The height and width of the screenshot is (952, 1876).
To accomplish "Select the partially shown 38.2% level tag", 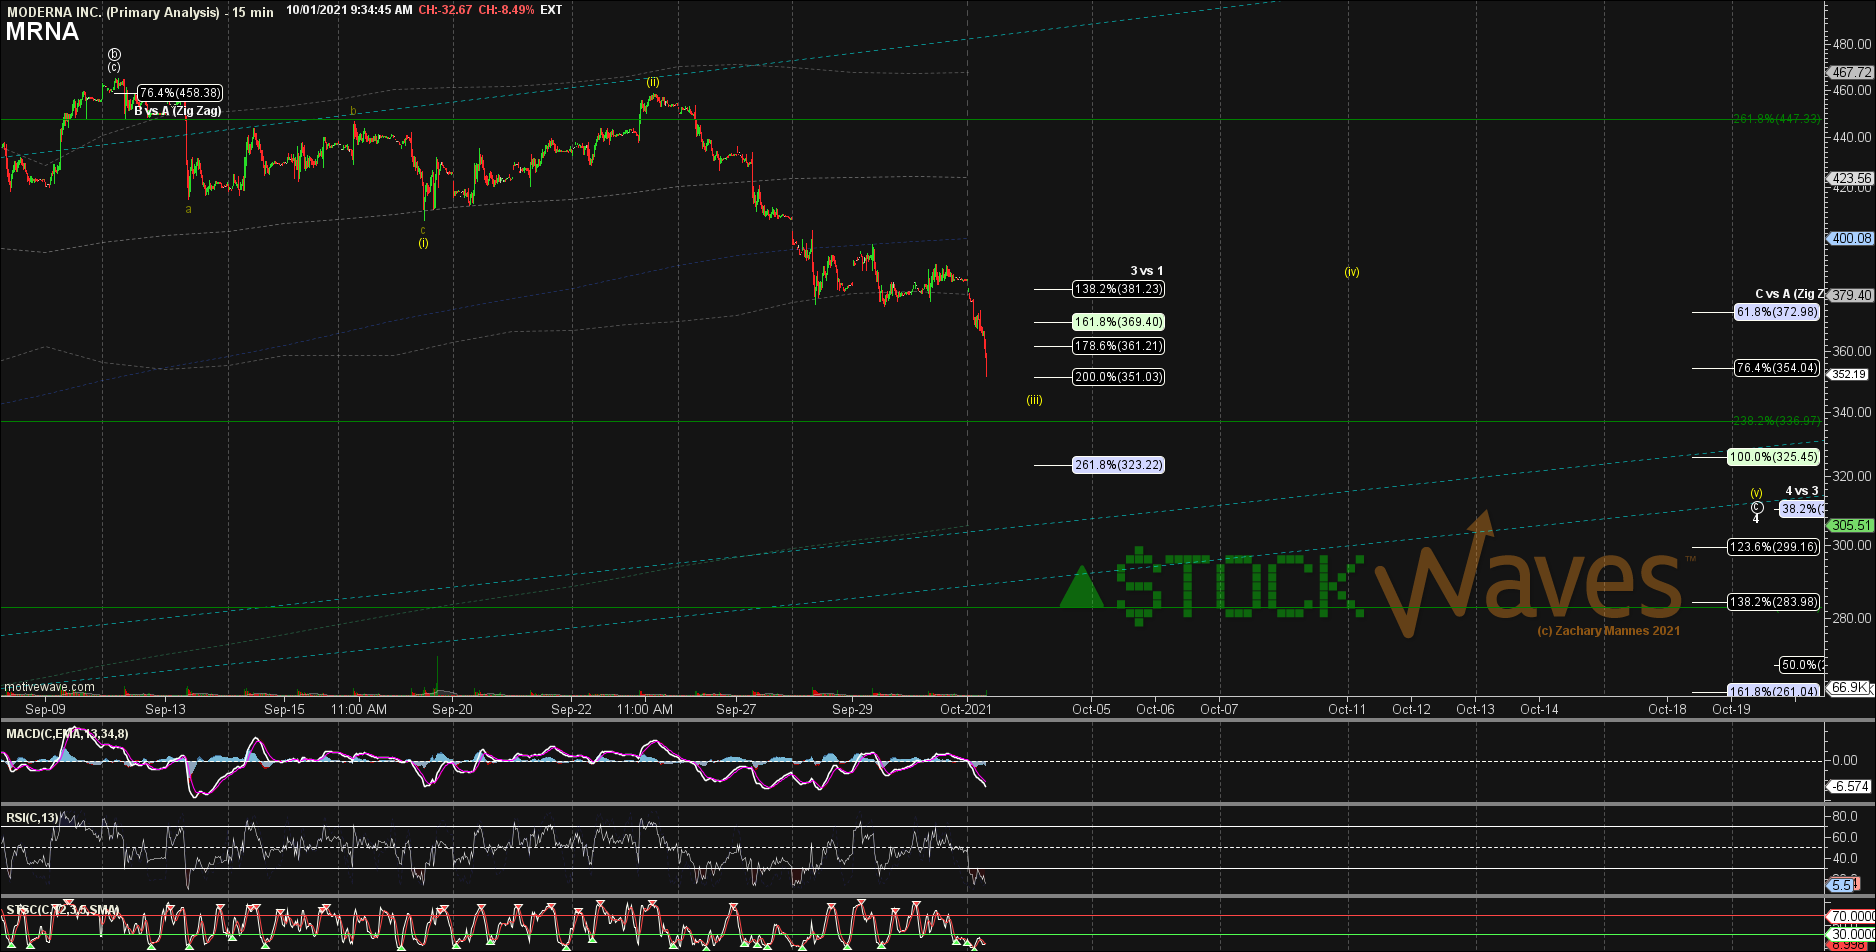I will (1801, 509).
